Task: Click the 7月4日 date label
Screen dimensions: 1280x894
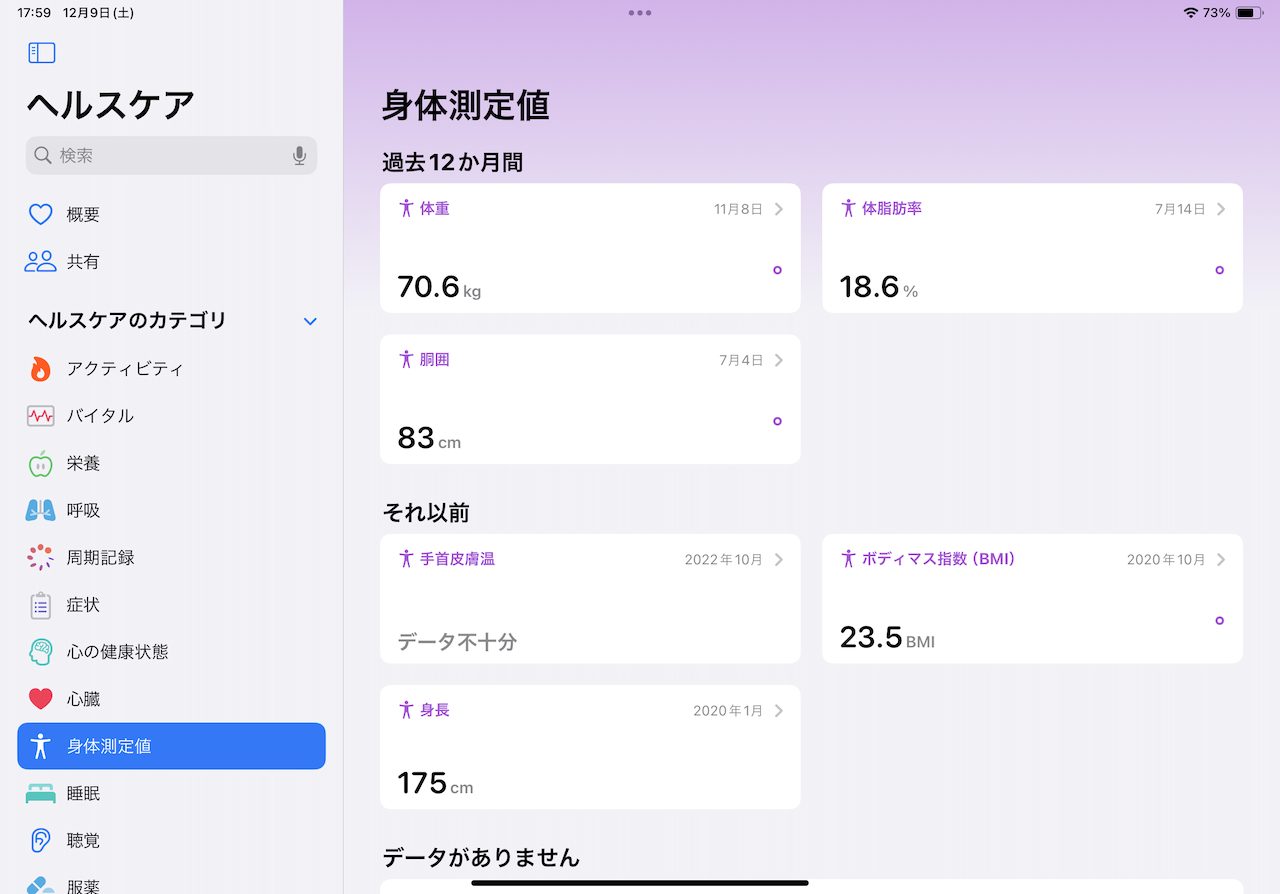Action: coord(741,360)
